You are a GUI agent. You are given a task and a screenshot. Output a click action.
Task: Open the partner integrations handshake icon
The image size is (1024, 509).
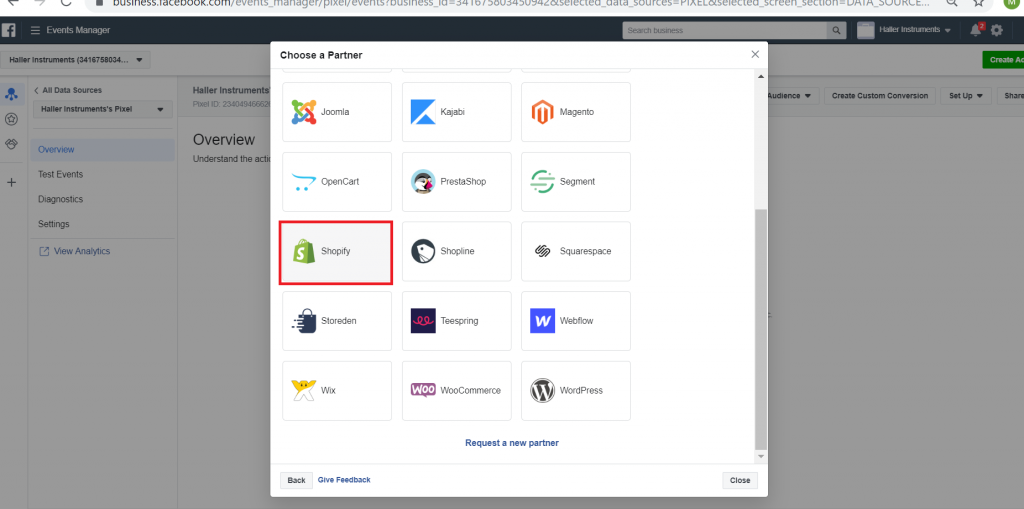[11, 143]
